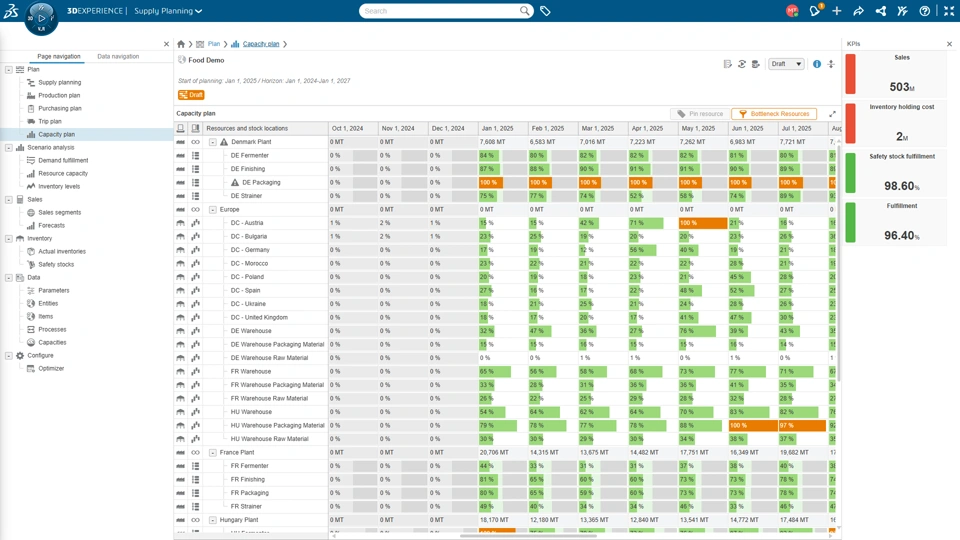
Task: Collapse the Inventory tree node
Action: click(x=9, y=239)
